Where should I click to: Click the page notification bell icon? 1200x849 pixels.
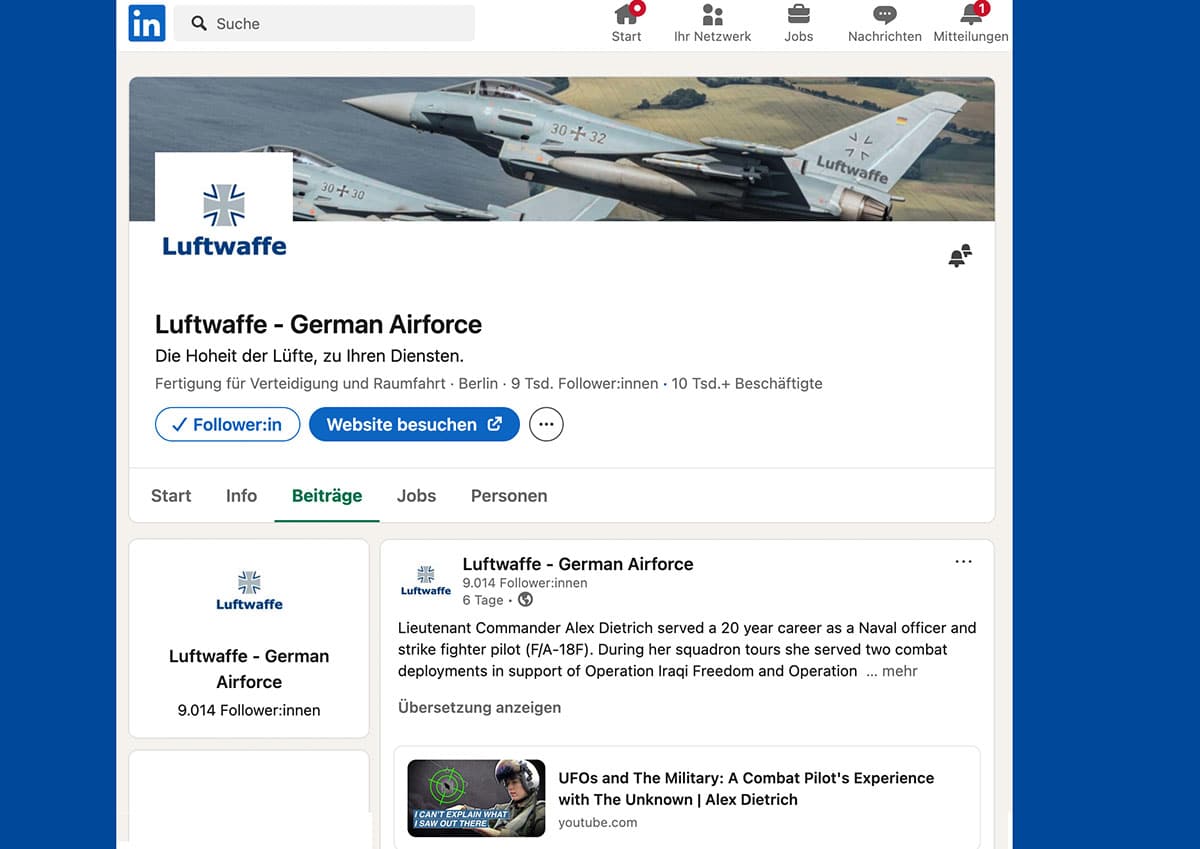pyautogui.click(x=959, y=256)
